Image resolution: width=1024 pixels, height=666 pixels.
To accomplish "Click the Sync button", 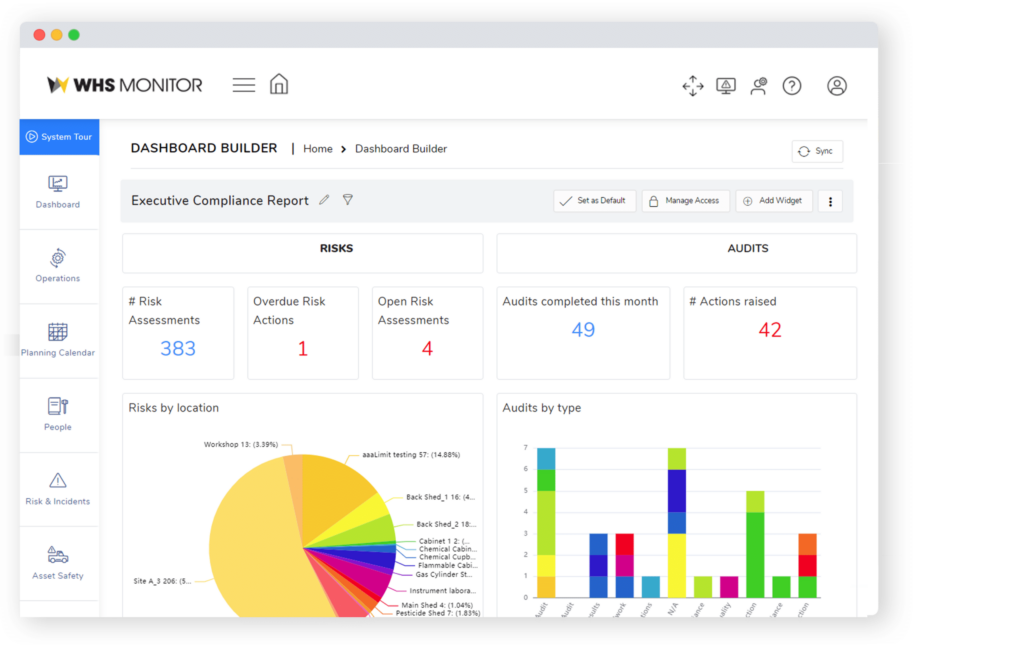I will (x=816, y=151).
